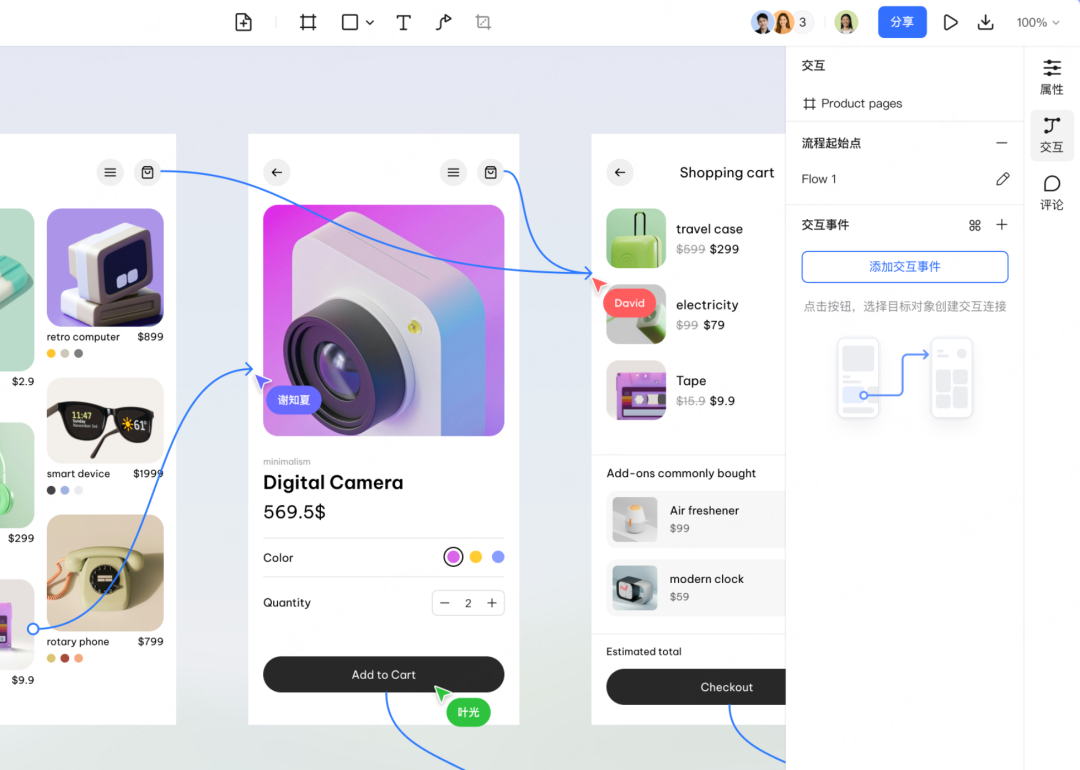Click the interaction events grid icon

[x=975, y=225]
